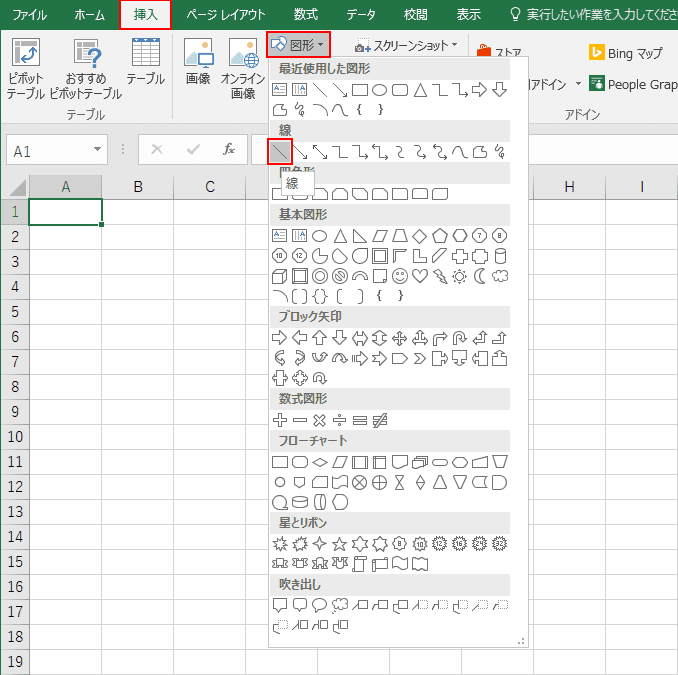
Task: Choose the double-arrow line under 線
Action: [x=320, y=152]
